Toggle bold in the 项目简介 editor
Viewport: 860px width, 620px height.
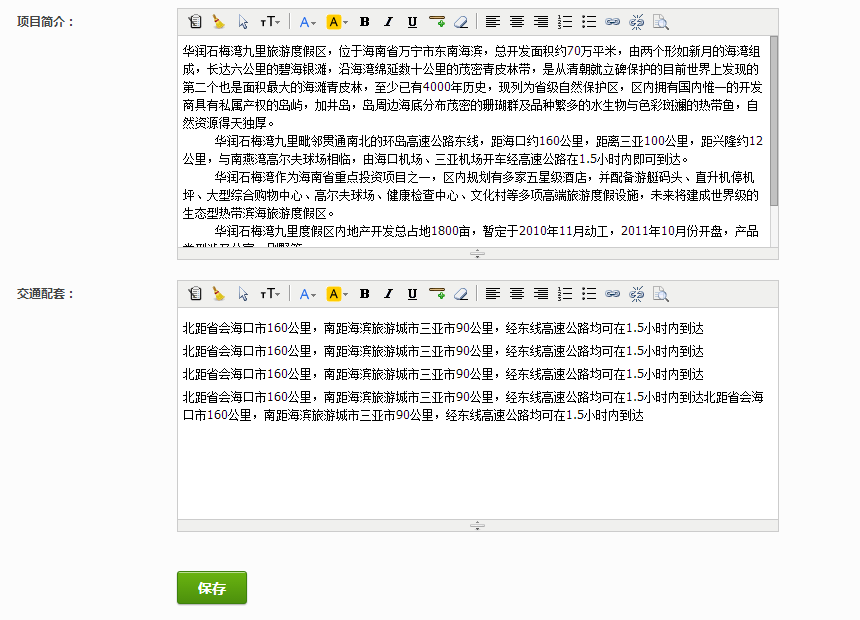(x=364, y=22)
